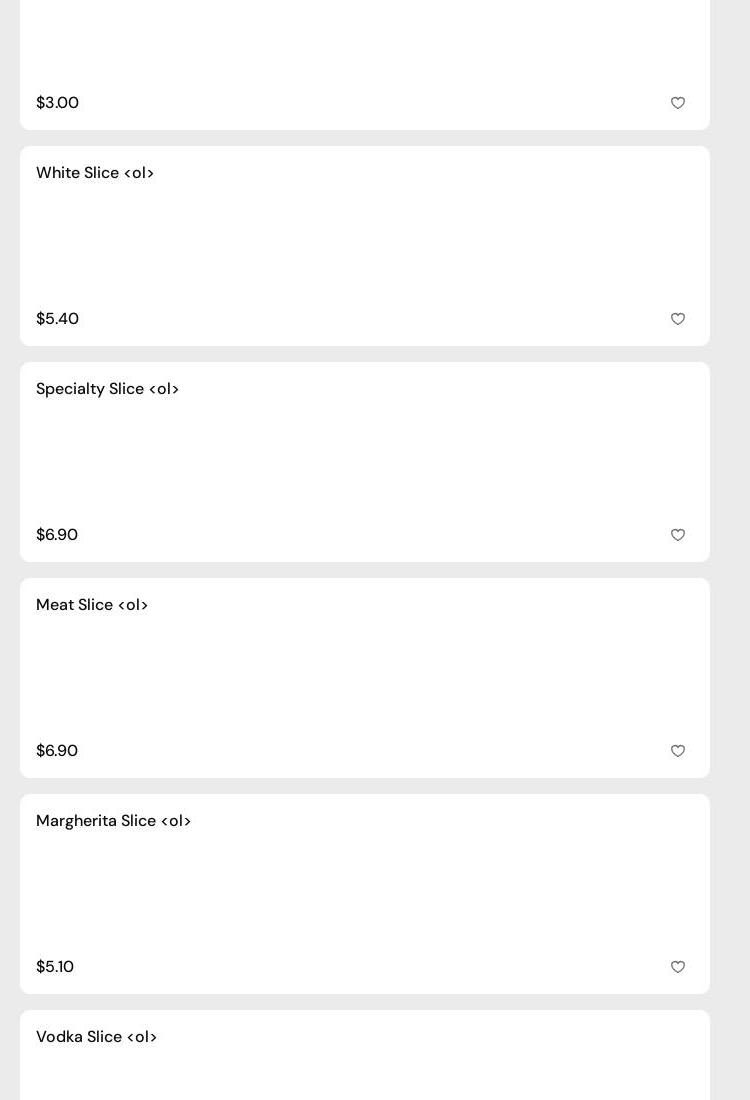This screenshot has width=750, height=1100.
Task: Click the Margherita Slice title
Action: click(113, 821)
